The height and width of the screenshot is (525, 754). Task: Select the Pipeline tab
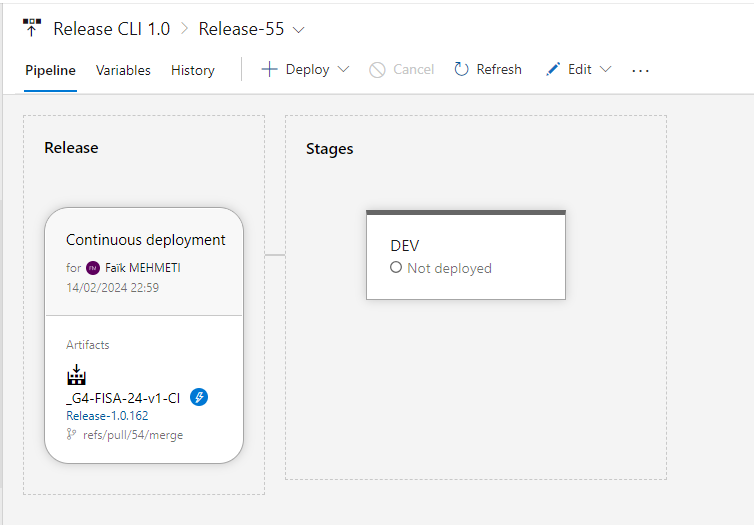50,70
